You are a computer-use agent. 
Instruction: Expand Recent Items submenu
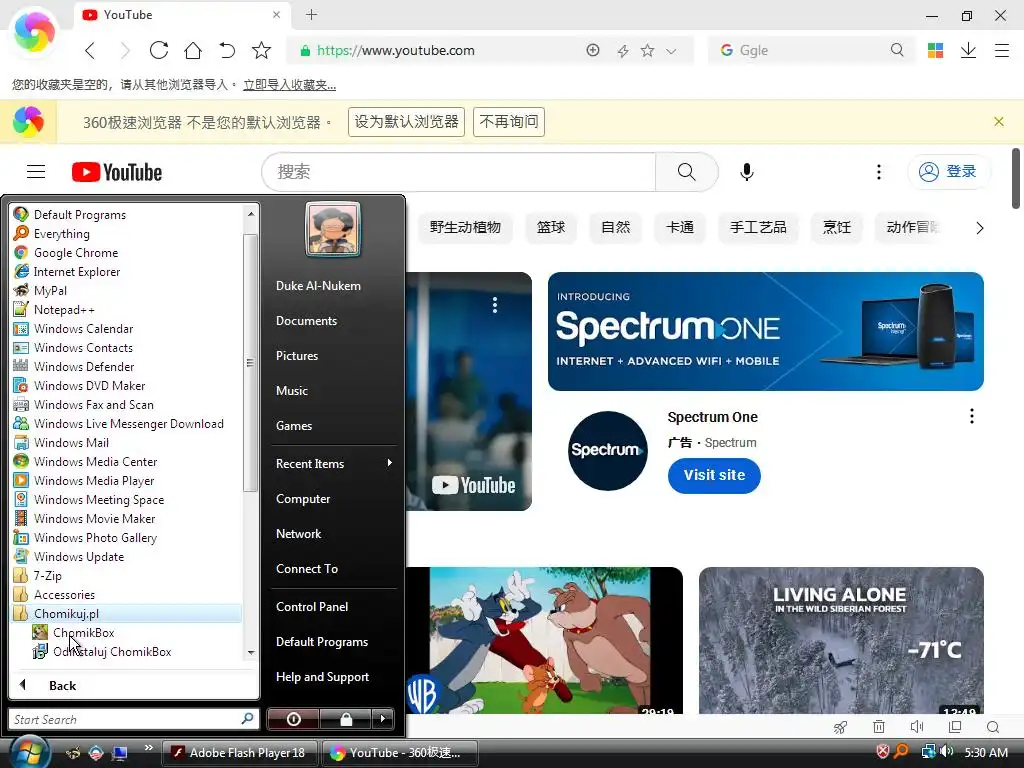point(334,464)
